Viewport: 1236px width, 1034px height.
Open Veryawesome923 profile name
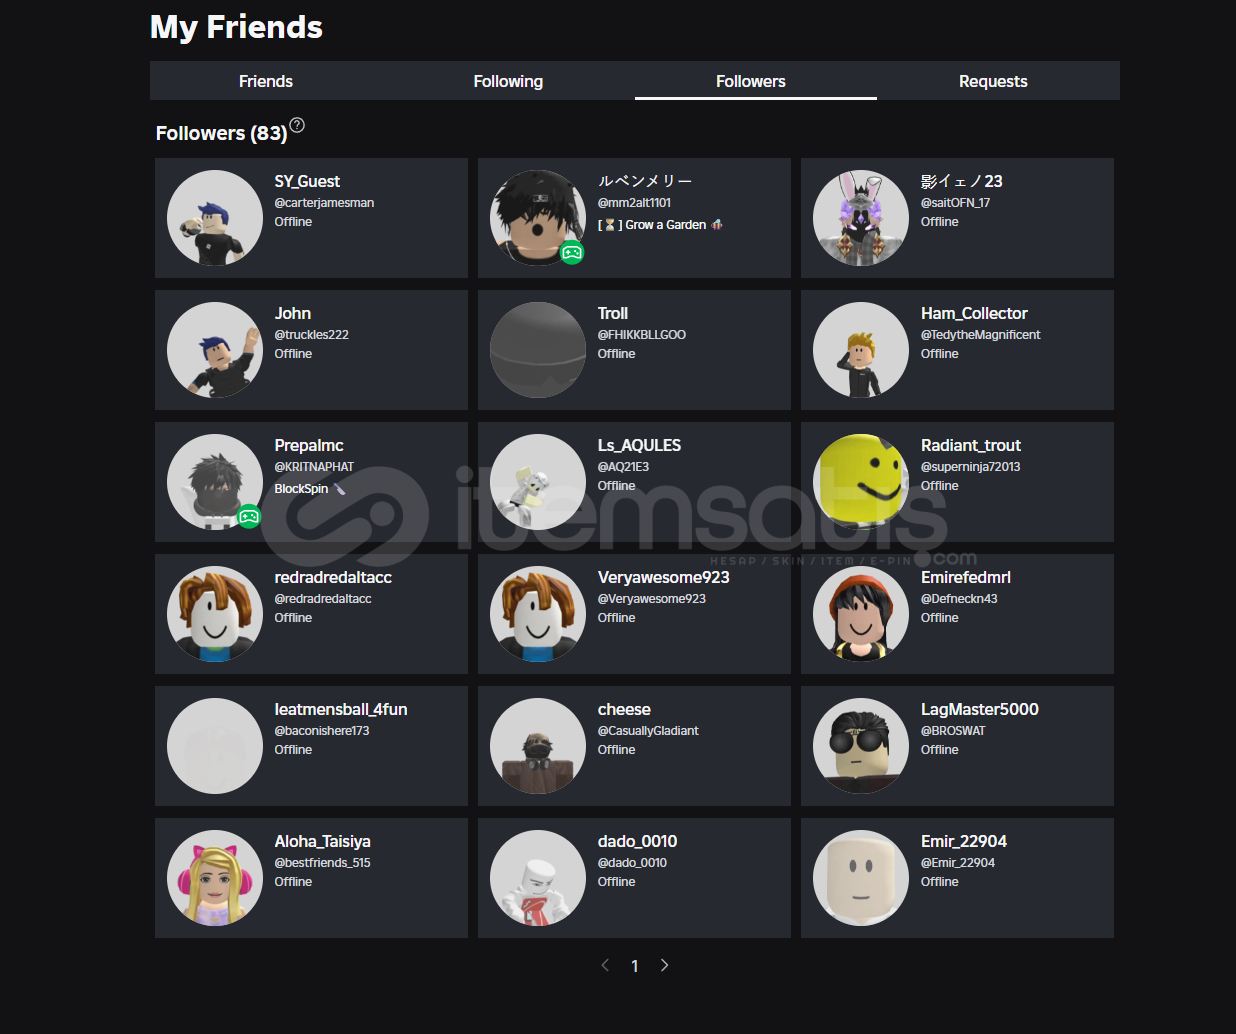point(664,577)
